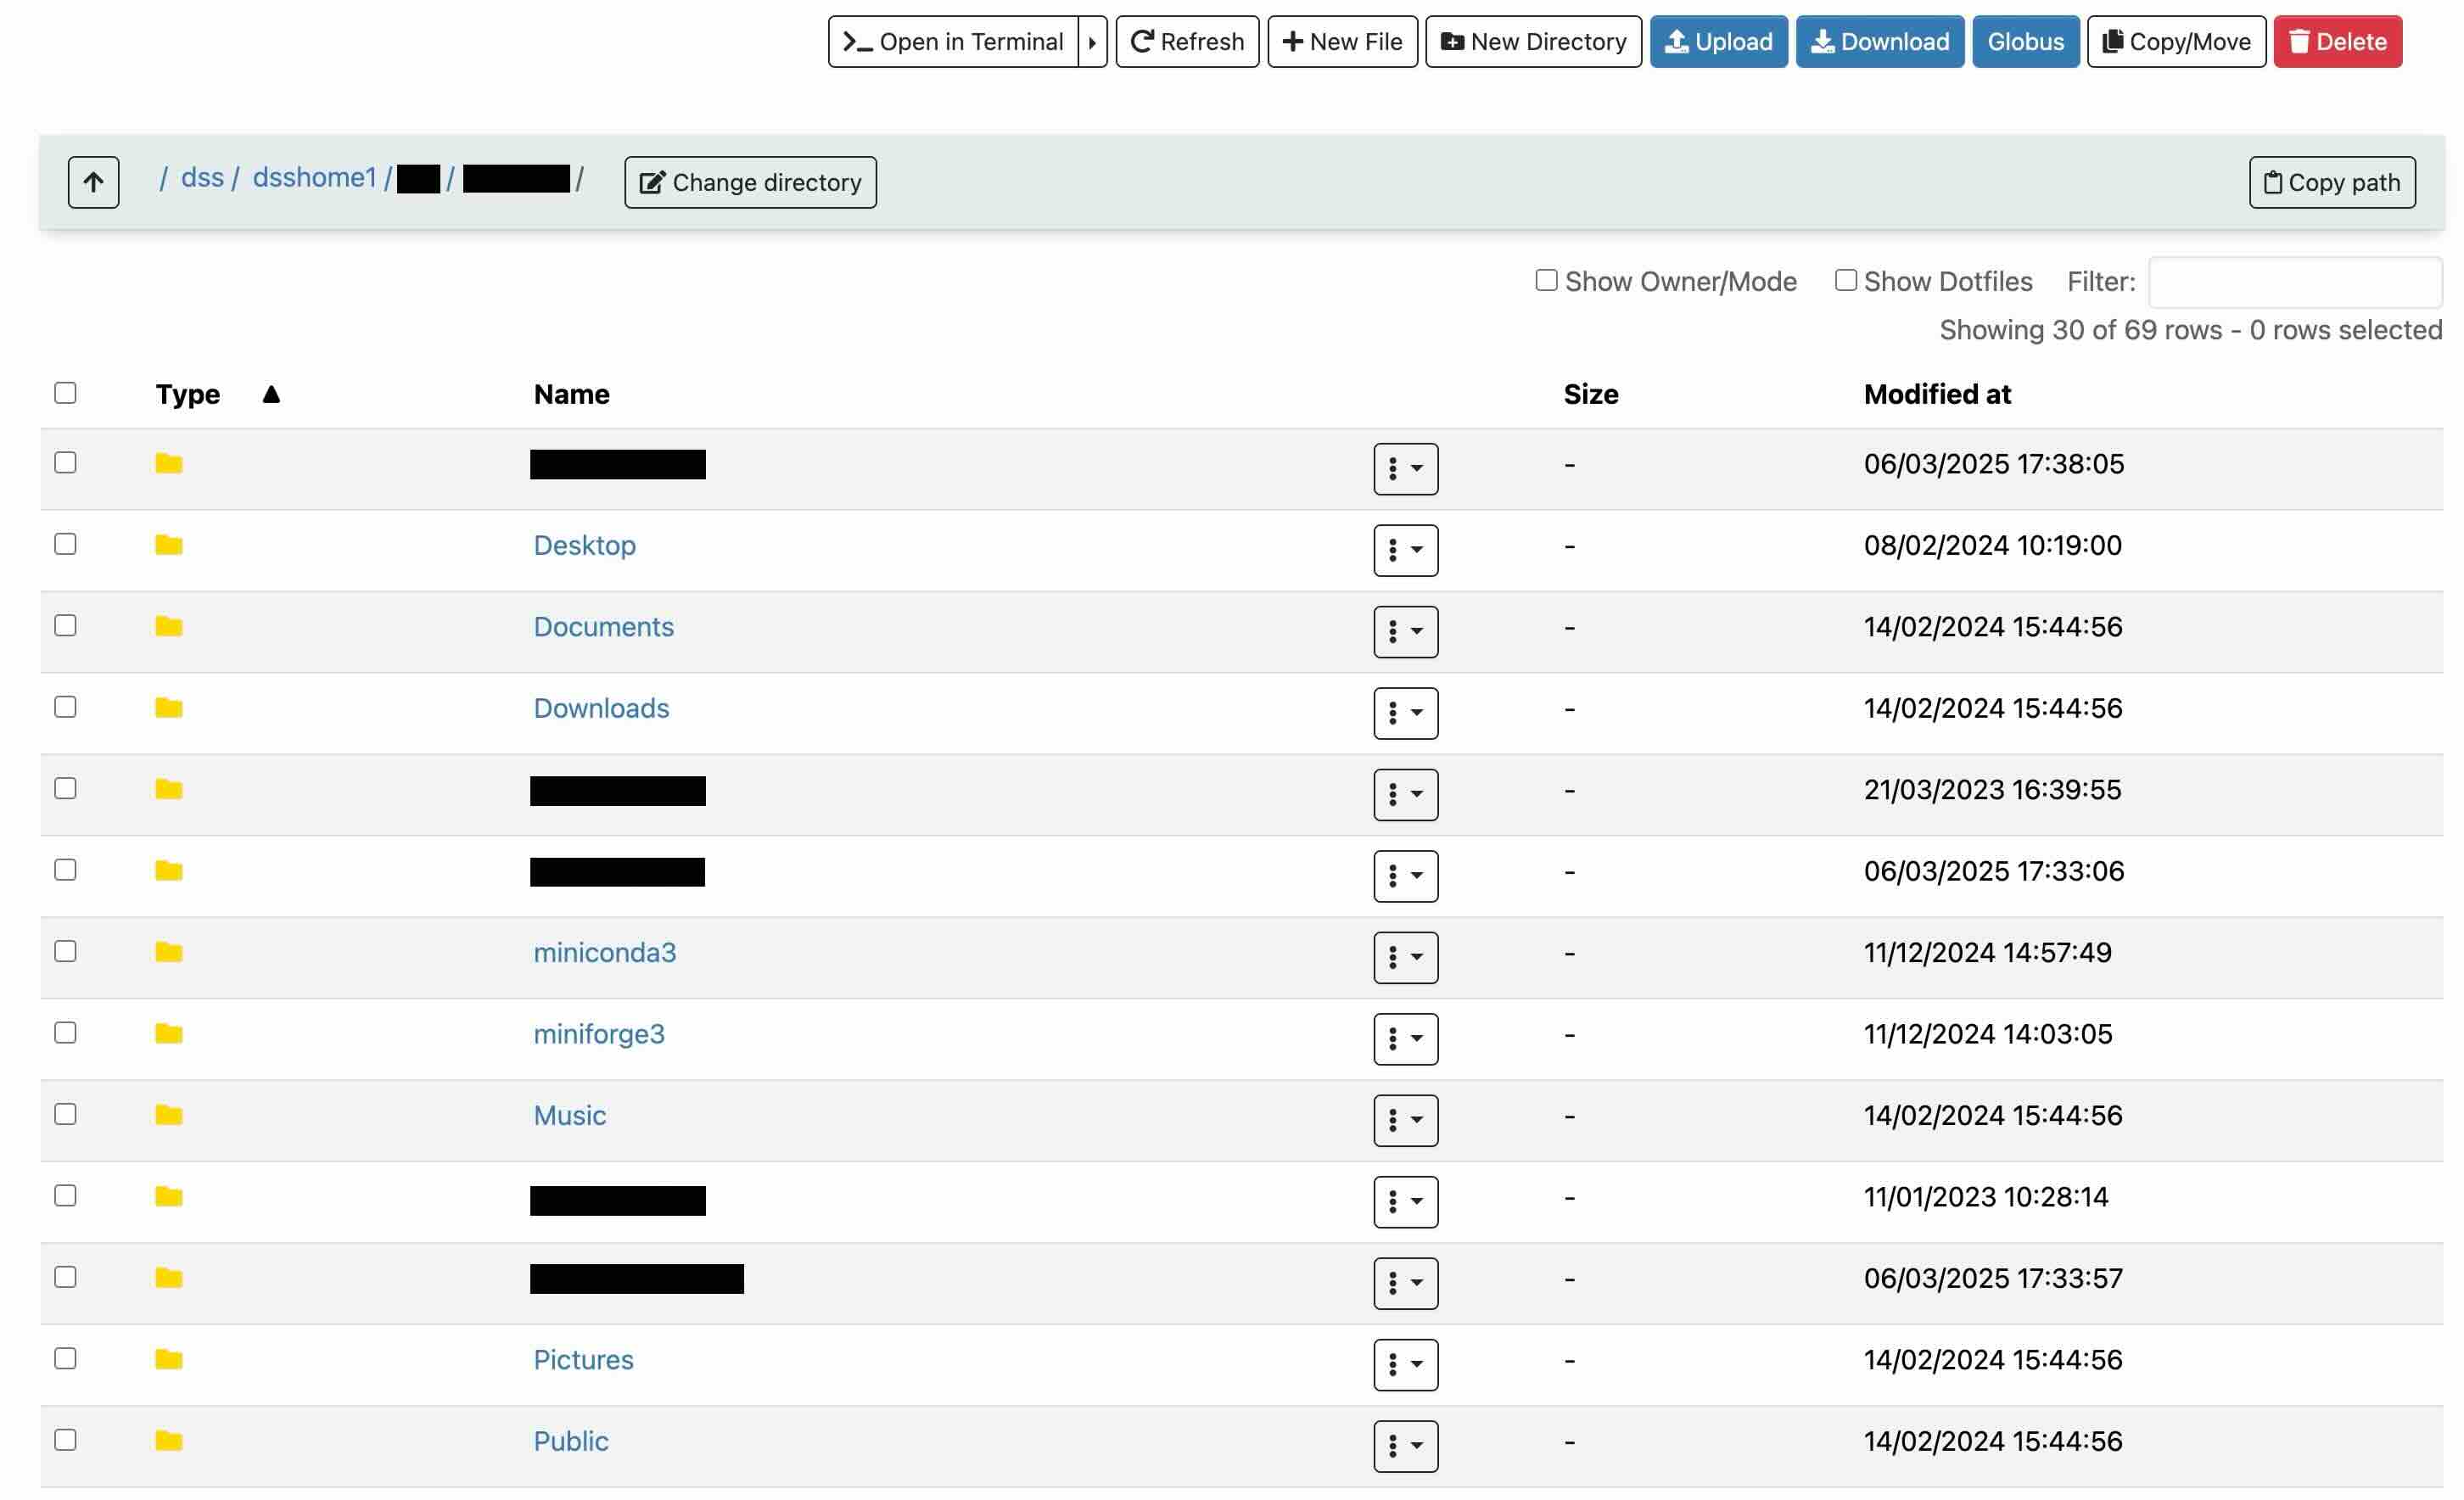Image resolution: width=2464 pixels, height=1500 pixels.
Task: Expand the Open in Terminal split arrow
Action: 1092,42
